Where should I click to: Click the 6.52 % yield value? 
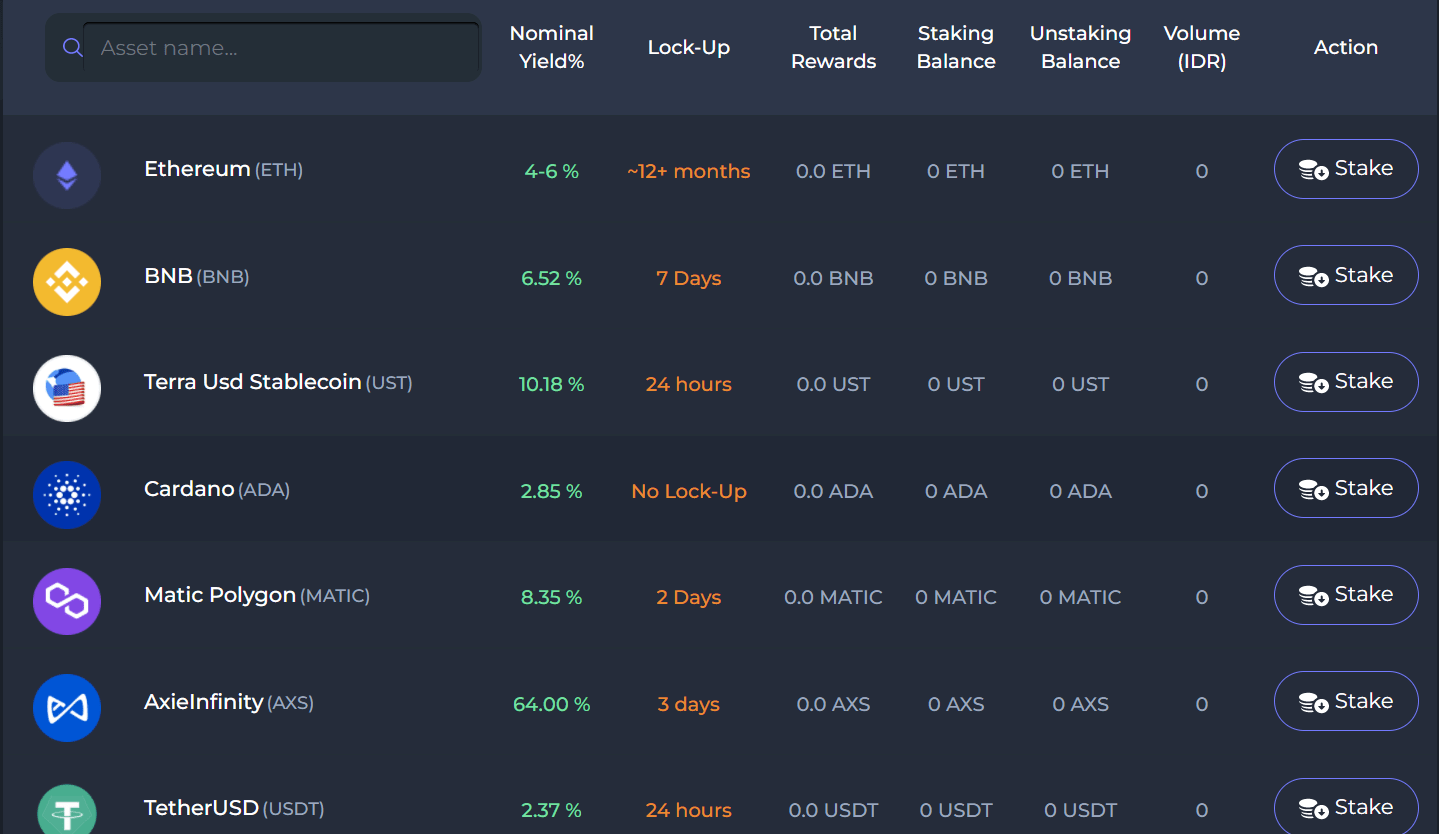[x=552, y=278]
